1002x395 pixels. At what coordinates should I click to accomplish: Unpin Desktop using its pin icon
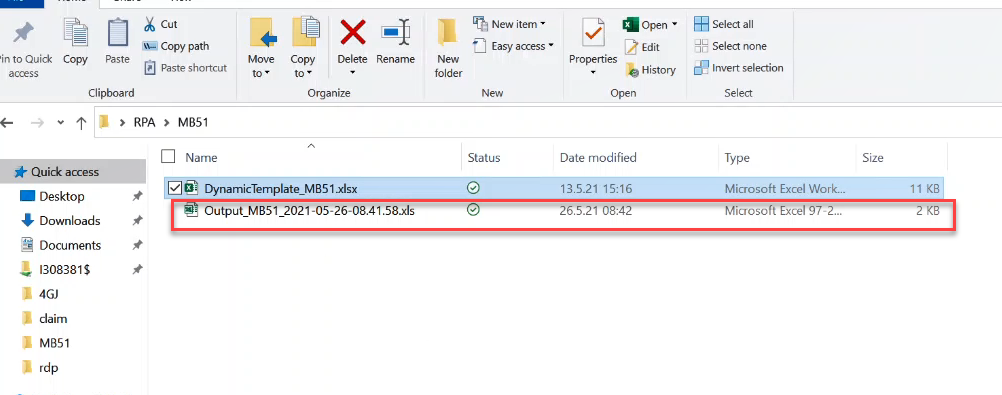[x=137, y=197]
